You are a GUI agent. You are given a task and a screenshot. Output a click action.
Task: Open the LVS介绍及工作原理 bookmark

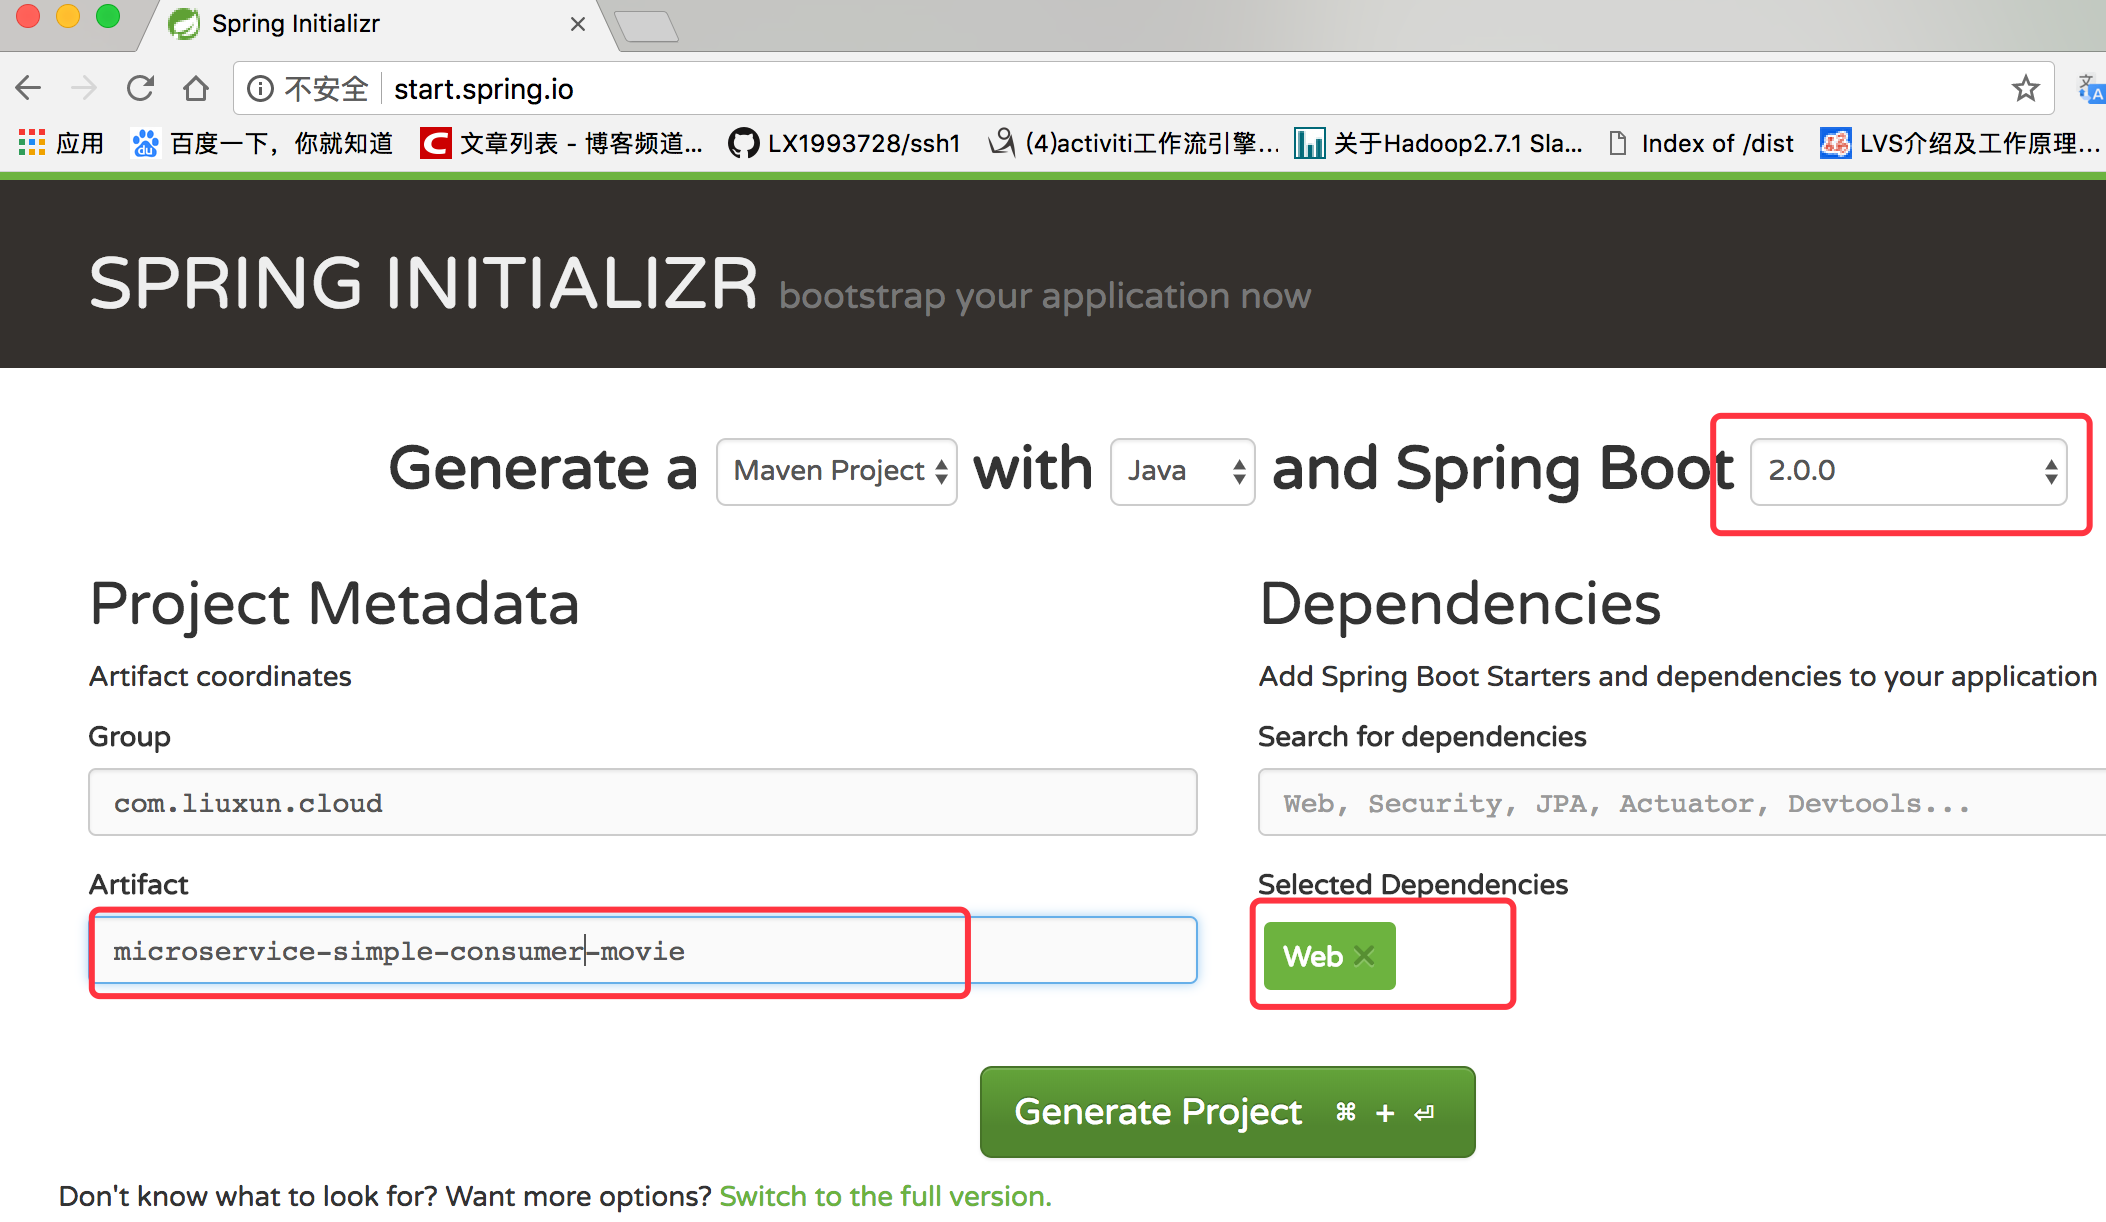click(x=1960, y=143)
